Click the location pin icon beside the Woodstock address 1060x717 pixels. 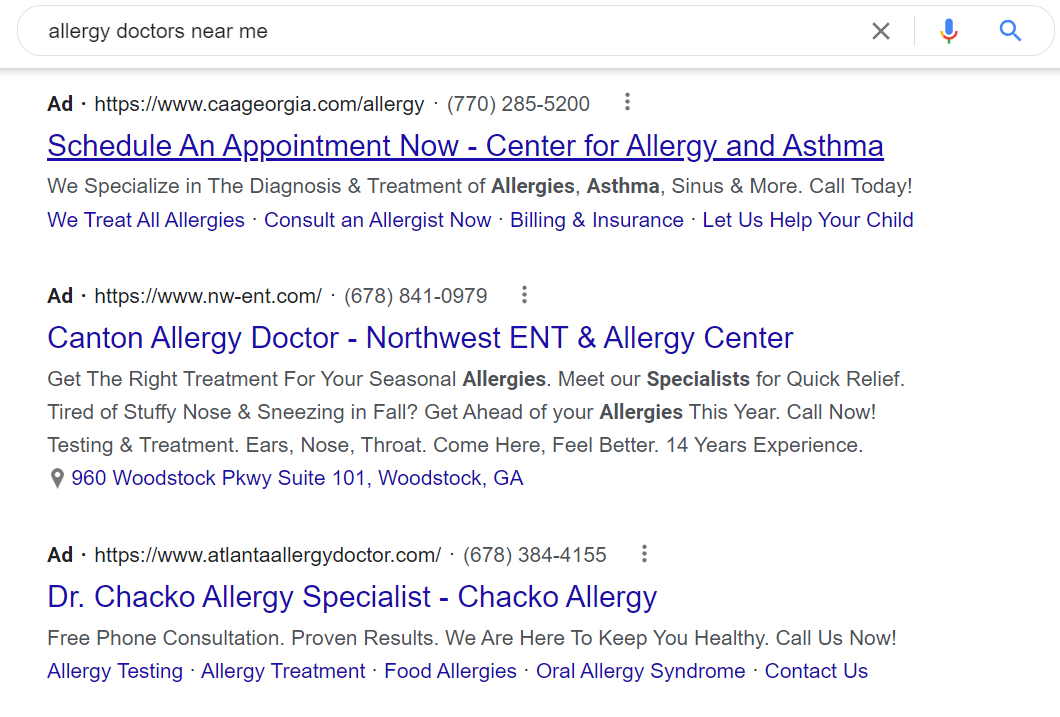point(57,478)
